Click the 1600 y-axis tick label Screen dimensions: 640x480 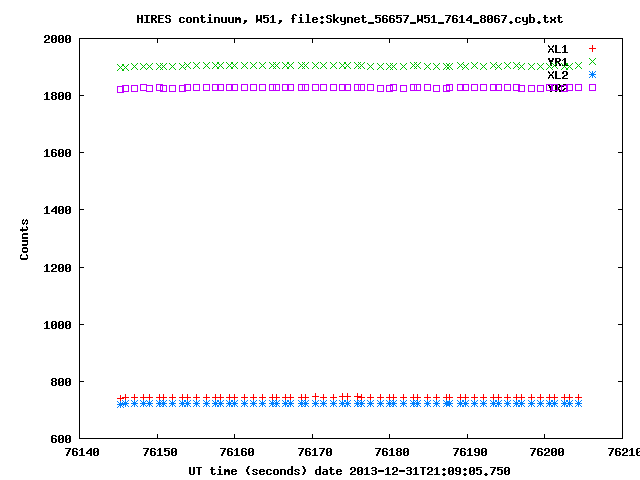pyautogui.click(x=58, y=153)
